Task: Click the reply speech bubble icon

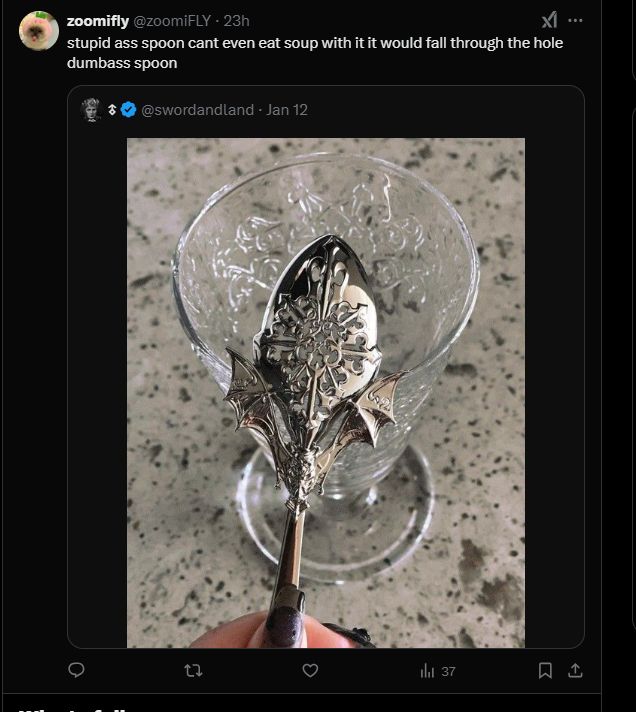Action: (77, 670)
